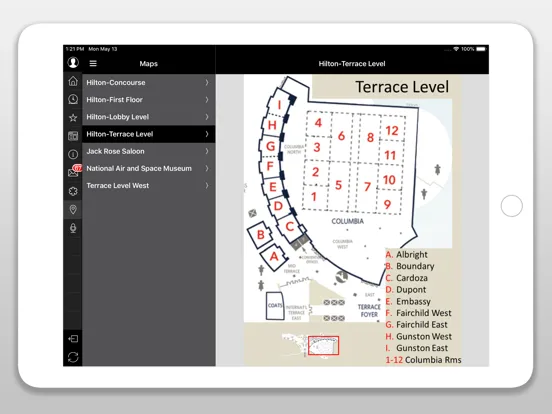This screenshot has width=552, height=414.
Task: Expand Jack Rose Saloon row chevron
Action: pos(207,151)
